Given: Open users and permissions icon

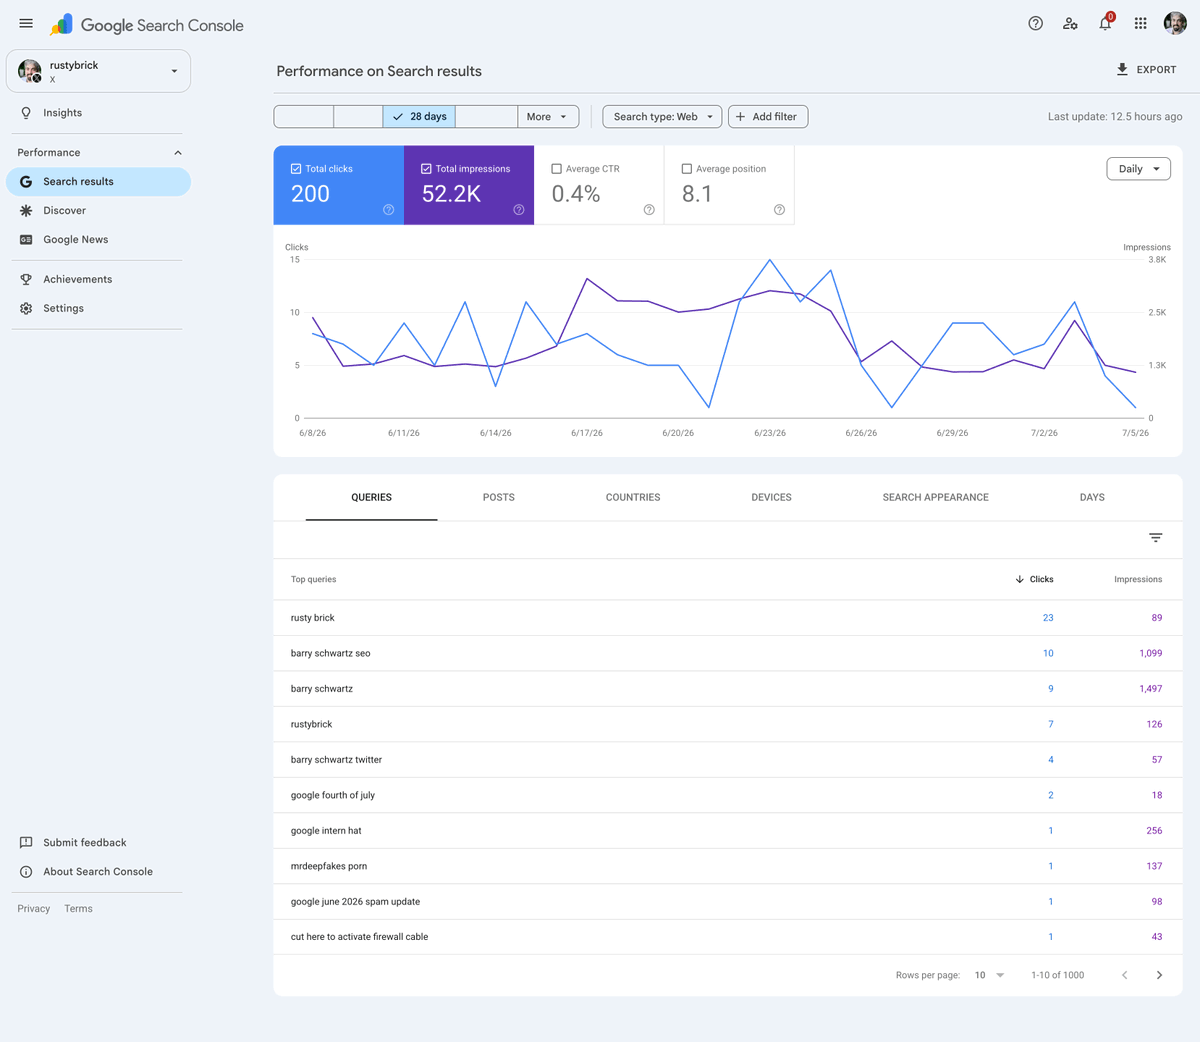Looking at the screenshot, I should click(1070, 23).
